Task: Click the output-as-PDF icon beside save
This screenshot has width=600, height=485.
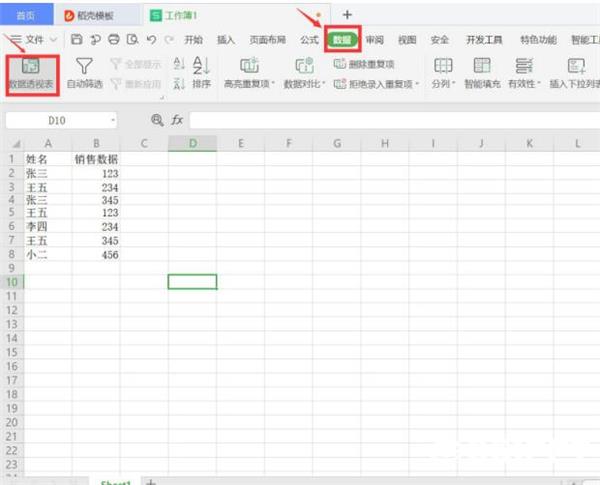Action: (95, 39)
